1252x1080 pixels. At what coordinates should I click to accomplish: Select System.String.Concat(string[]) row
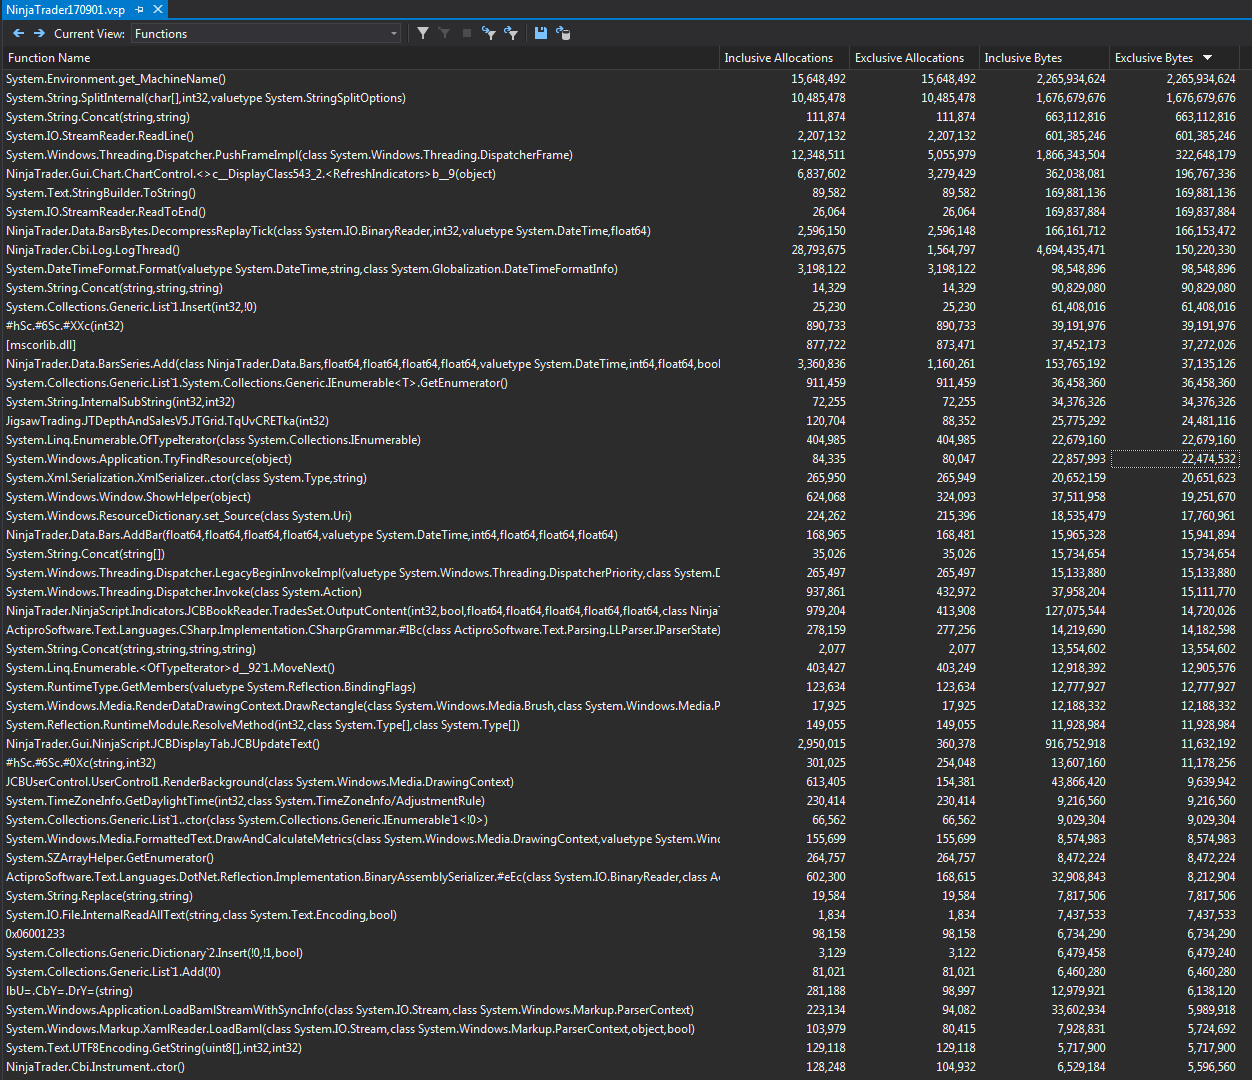click(x=621, y=554)
